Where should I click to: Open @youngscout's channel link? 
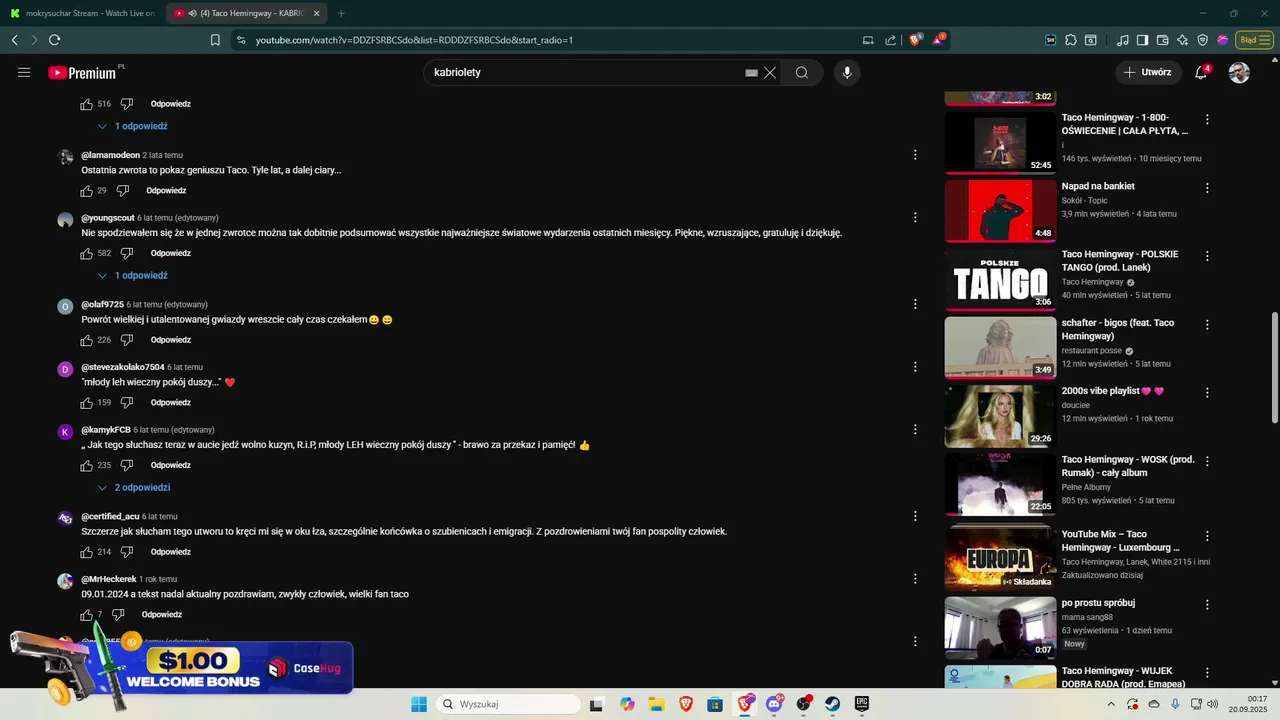click(x=108, y=218)
